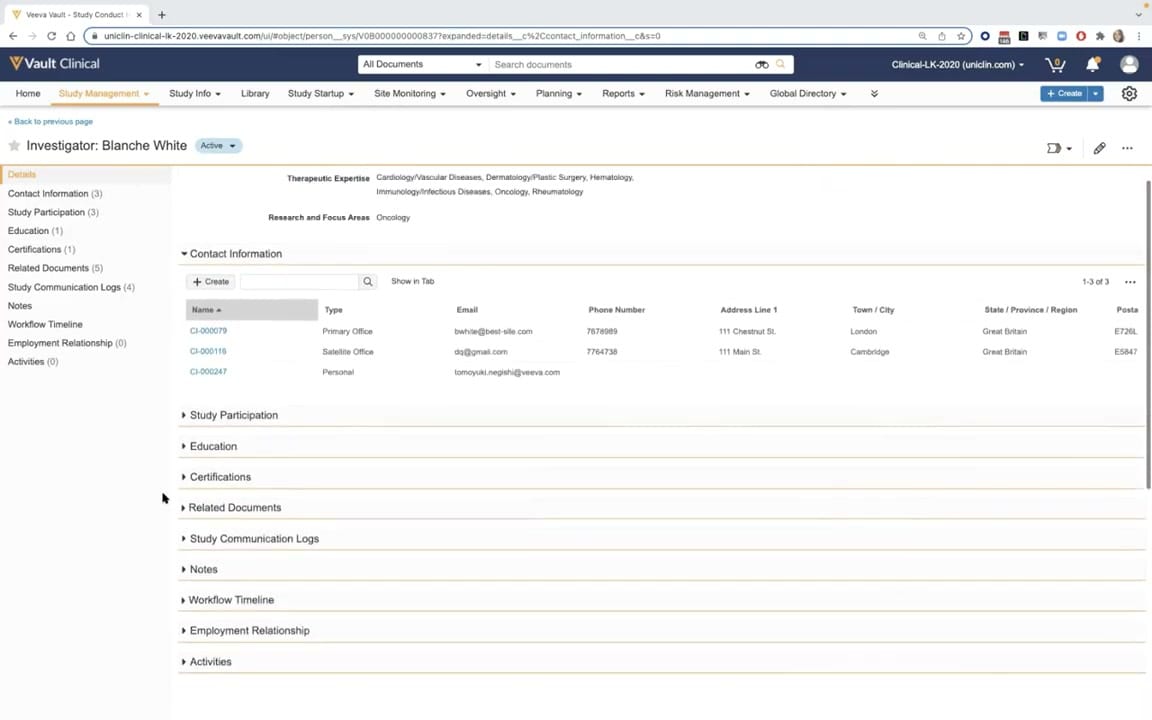Bookmark this page with star icon
The image size is (1152, 720).
pyautogui.click(x=961, y=35)
